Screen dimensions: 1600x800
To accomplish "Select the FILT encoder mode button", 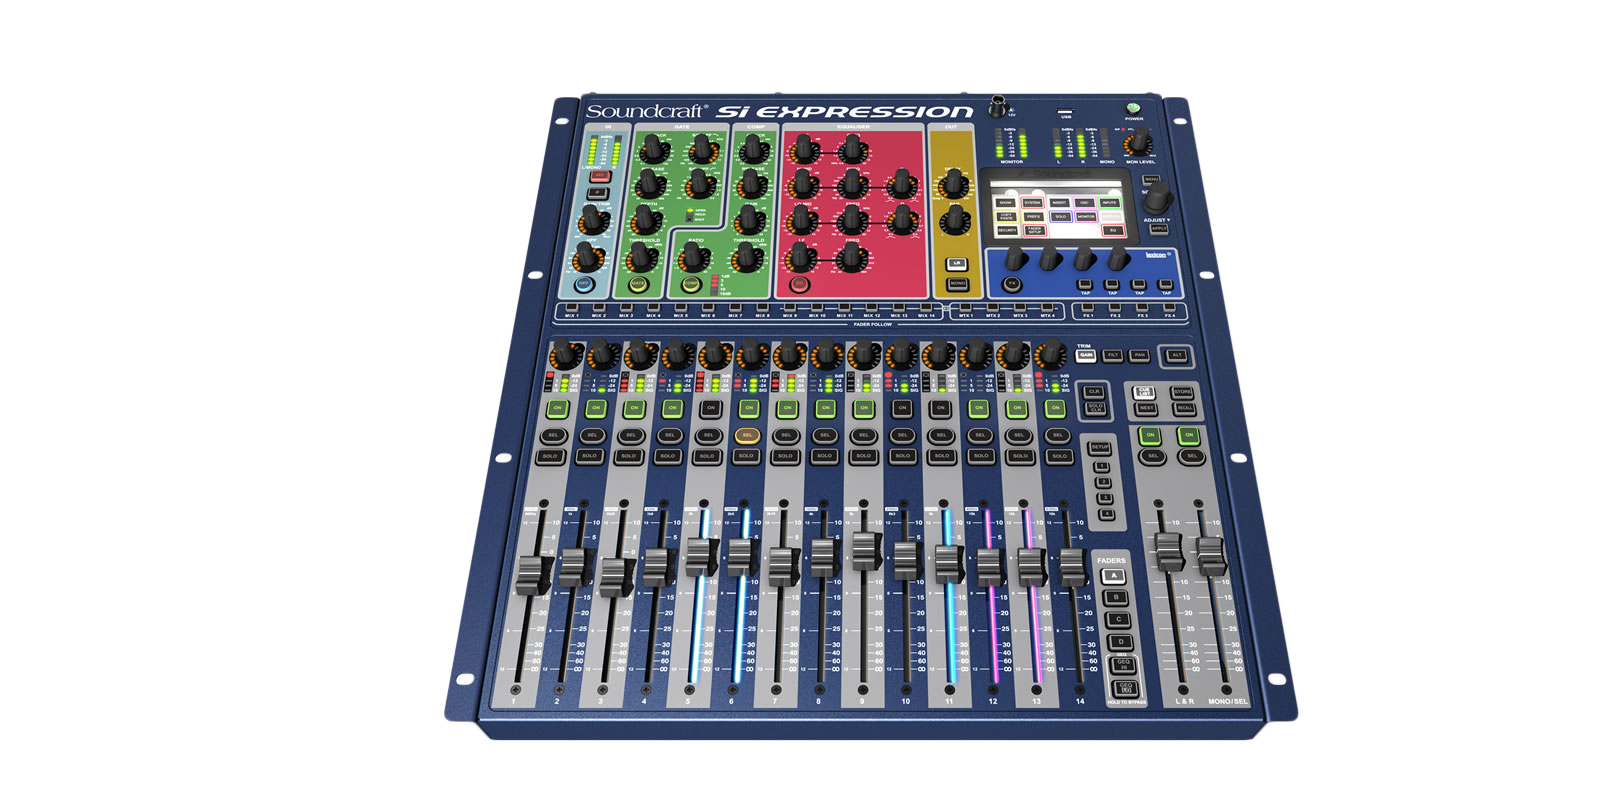I will click(1113, 355).
